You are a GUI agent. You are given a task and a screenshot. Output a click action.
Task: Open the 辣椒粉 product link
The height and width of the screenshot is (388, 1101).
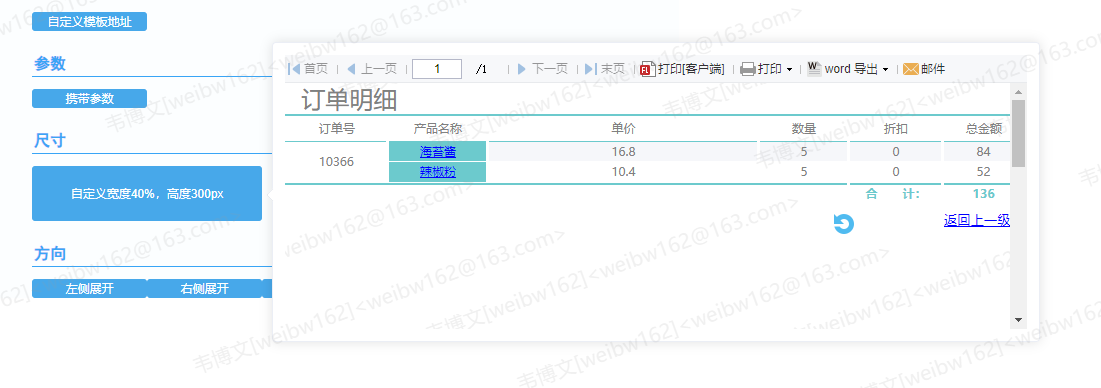pyautogui.click(x=437, y=172)
